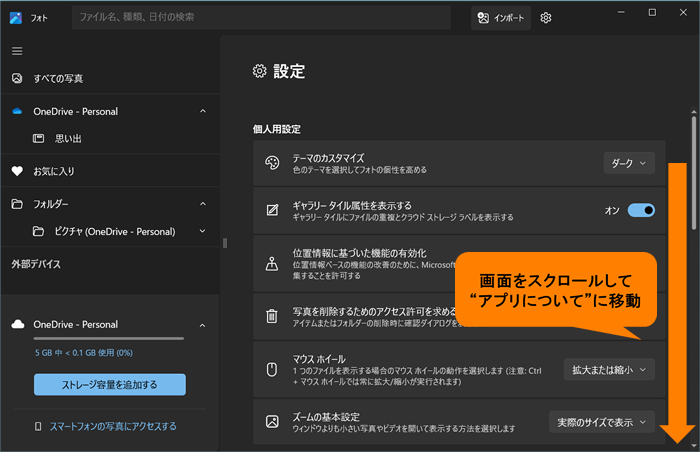The image size is (700, 452).
Task: Click the mouse icon for マウス ホイール
Action: click(272, 369)
